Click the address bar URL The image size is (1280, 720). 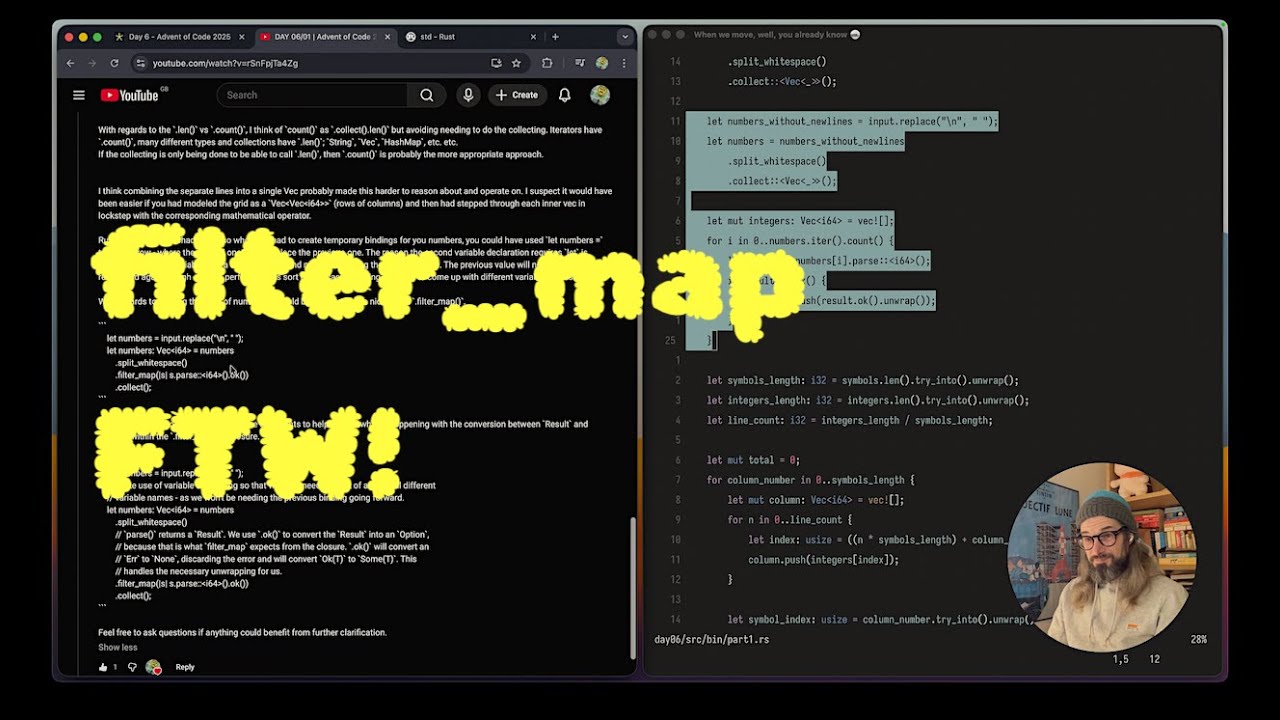click(x=225, y=63)
